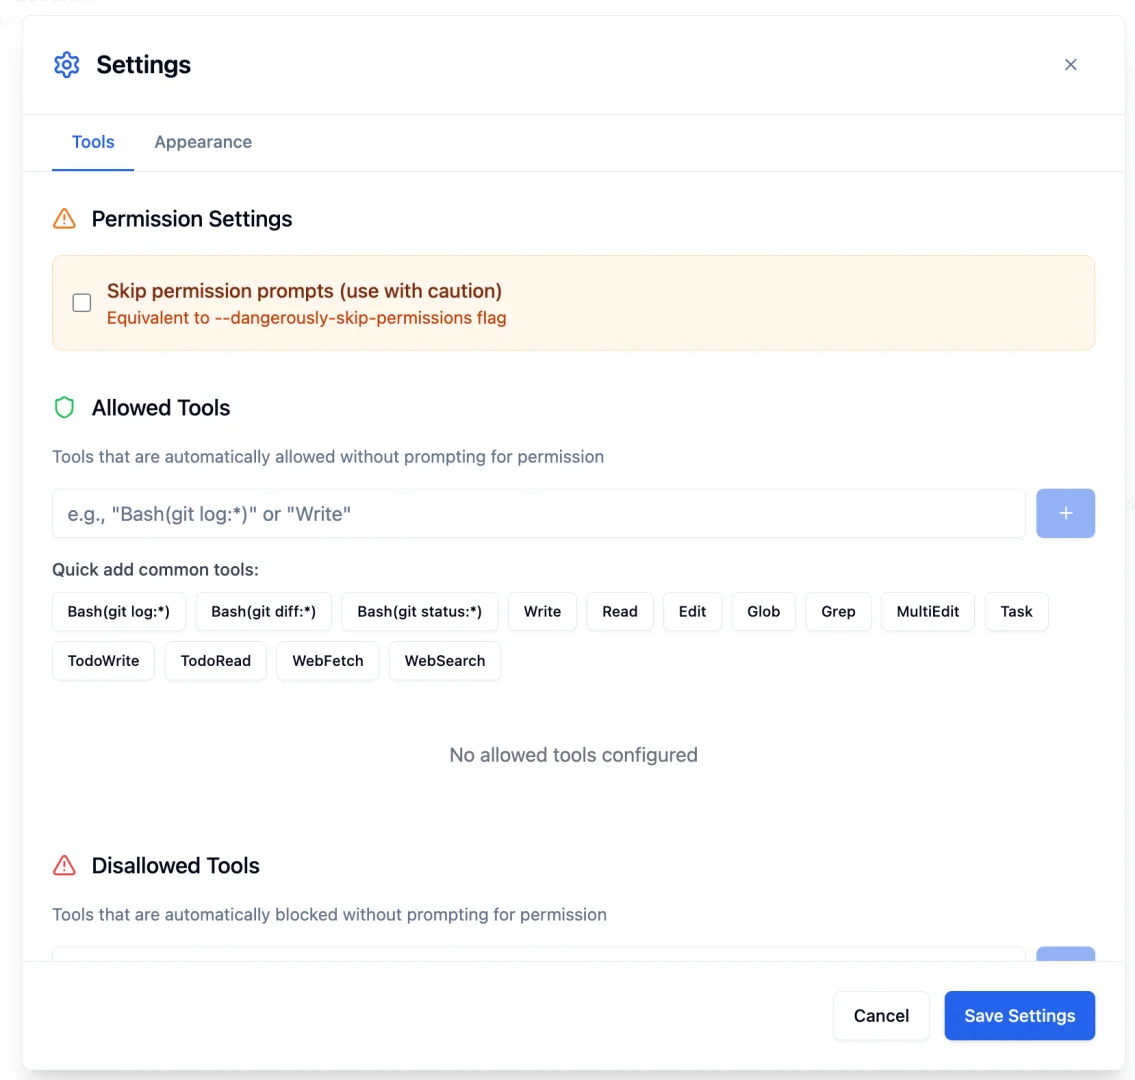
Task: Quick add Bash(git status:*) tool
Action: click(419, 612)
